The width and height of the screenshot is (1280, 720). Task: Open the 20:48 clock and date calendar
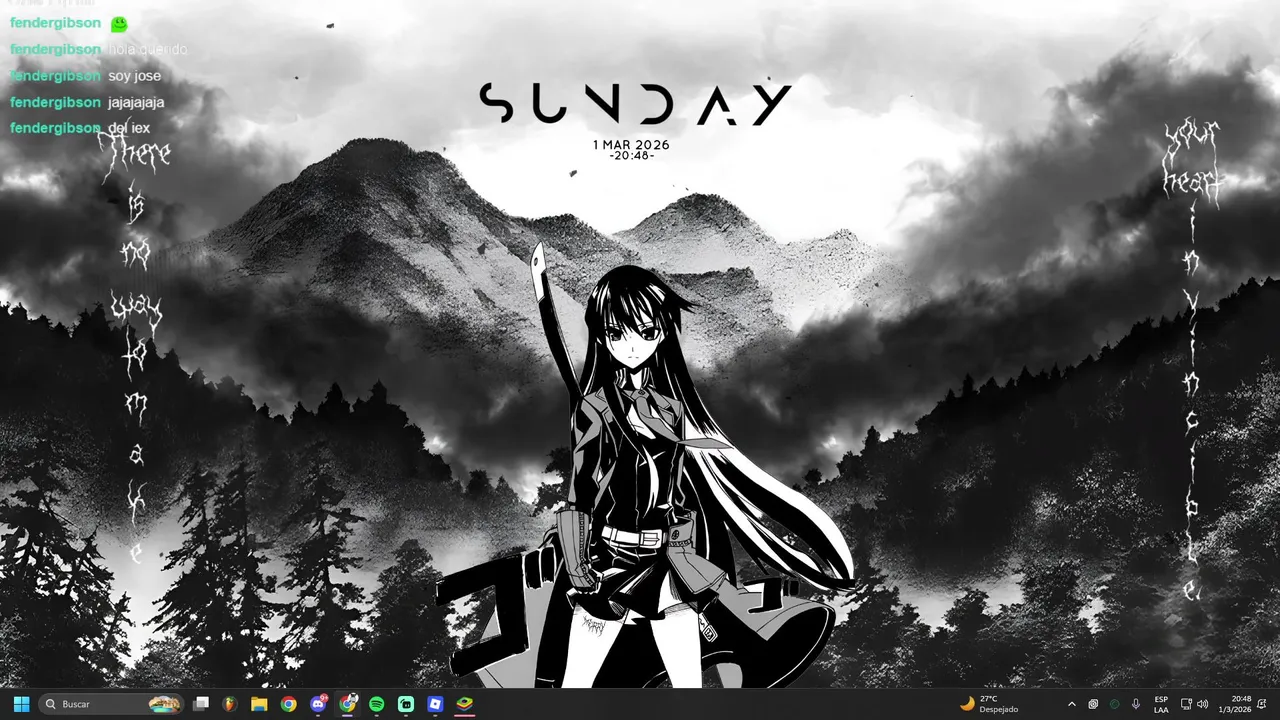[1236, 704]
